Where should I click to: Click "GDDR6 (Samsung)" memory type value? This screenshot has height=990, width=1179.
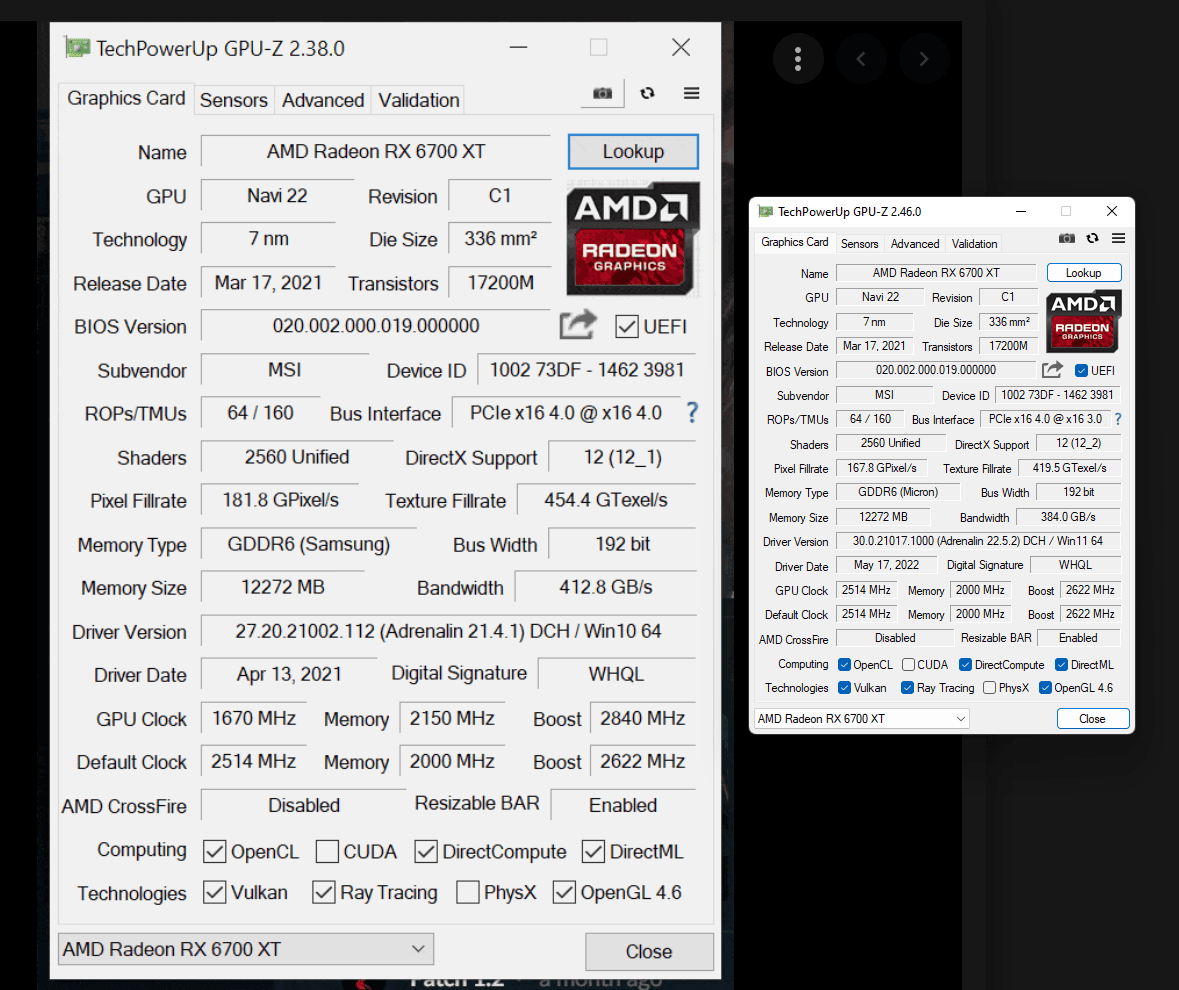(309, 544)
